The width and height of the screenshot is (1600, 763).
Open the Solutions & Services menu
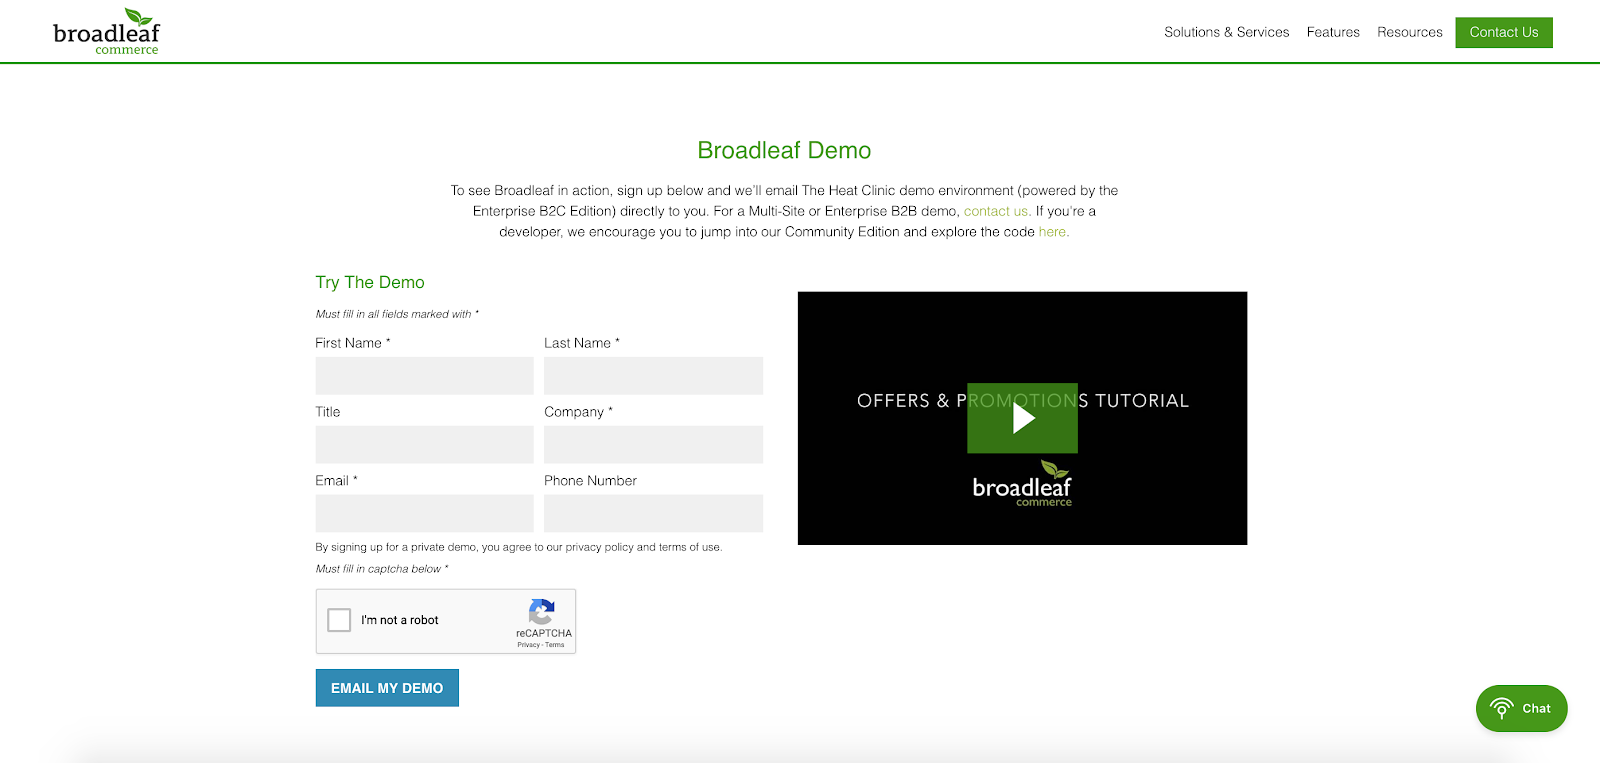click(1226, 32)
